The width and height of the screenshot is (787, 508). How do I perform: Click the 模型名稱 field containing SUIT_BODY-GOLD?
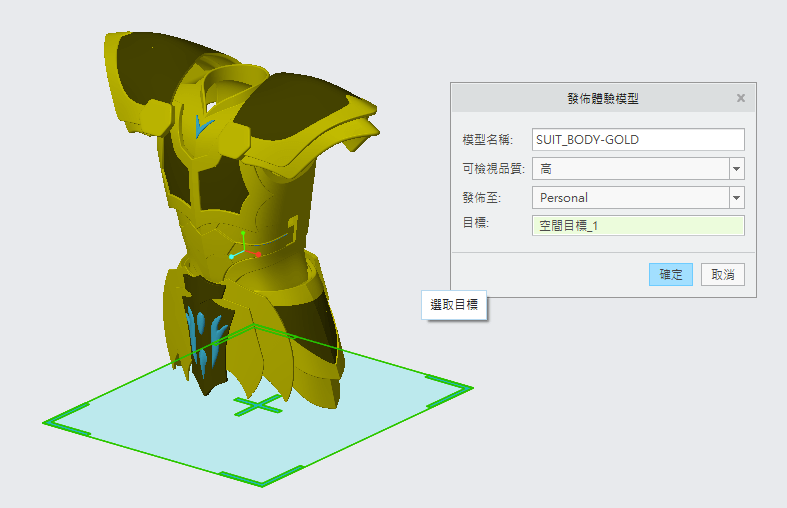pos(638,139)
